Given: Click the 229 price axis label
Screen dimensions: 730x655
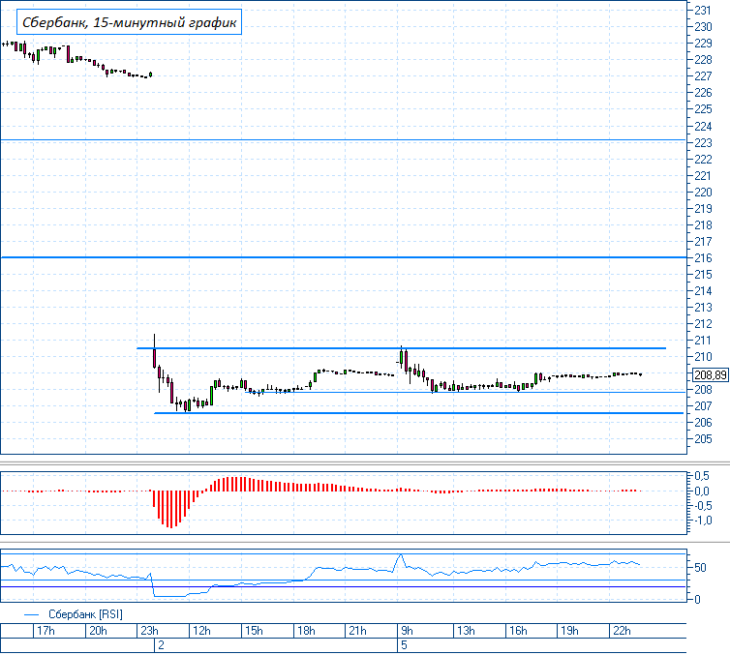Looking at the screenshot, I should 703,43.
